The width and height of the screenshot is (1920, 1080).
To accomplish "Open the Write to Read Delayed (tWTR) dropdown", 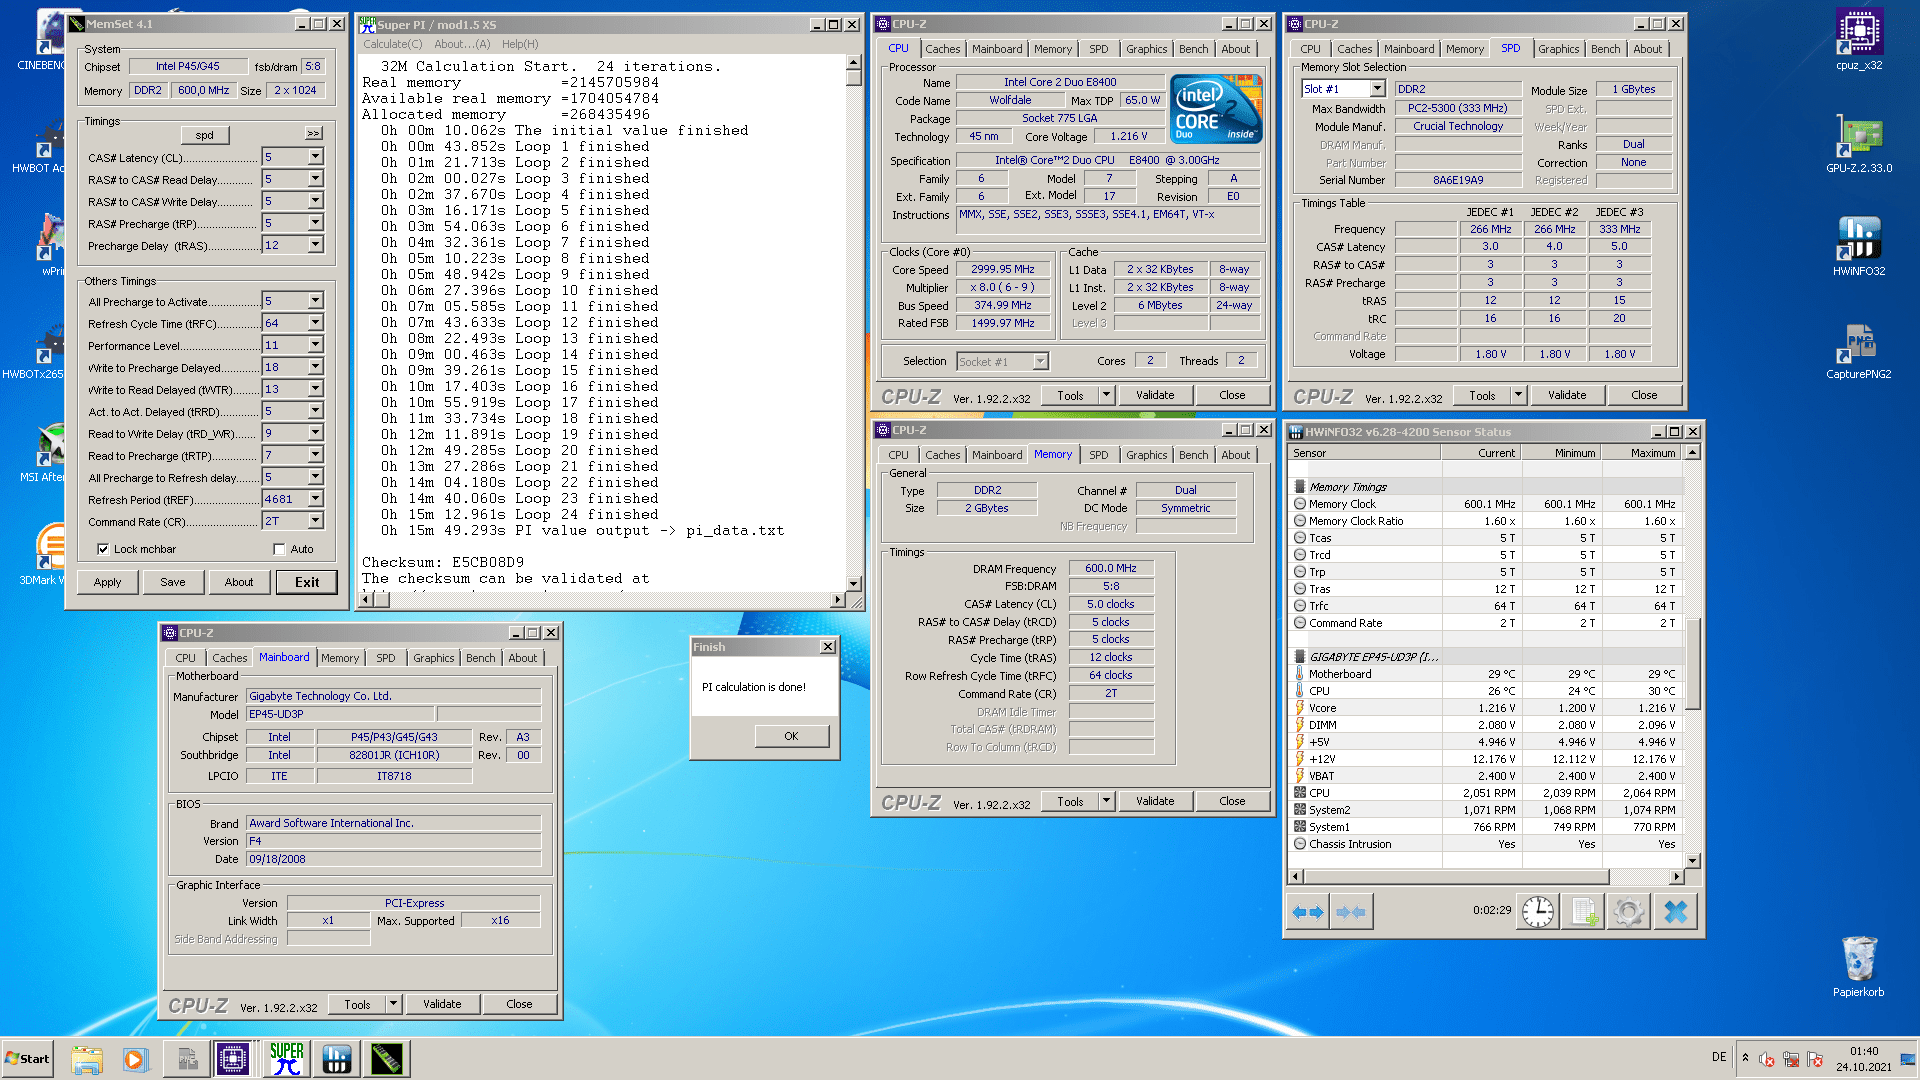I will (315, 389).
